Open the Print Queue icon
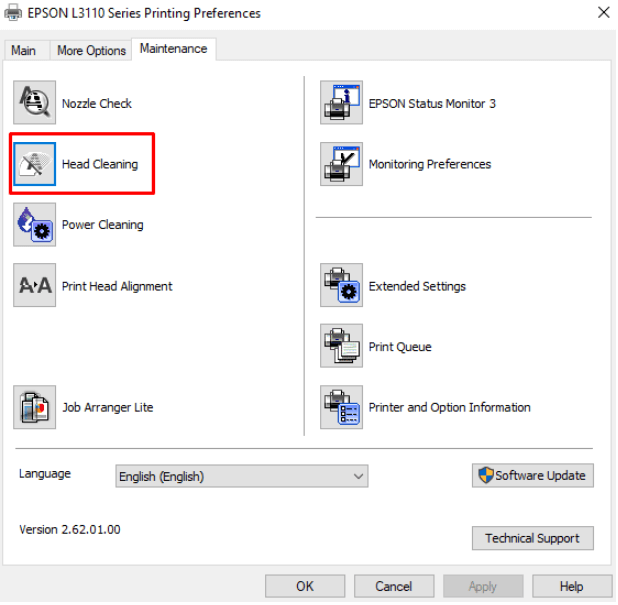Image resolution: width=618 pixels, height=605 pixels. tap(341, 347)
